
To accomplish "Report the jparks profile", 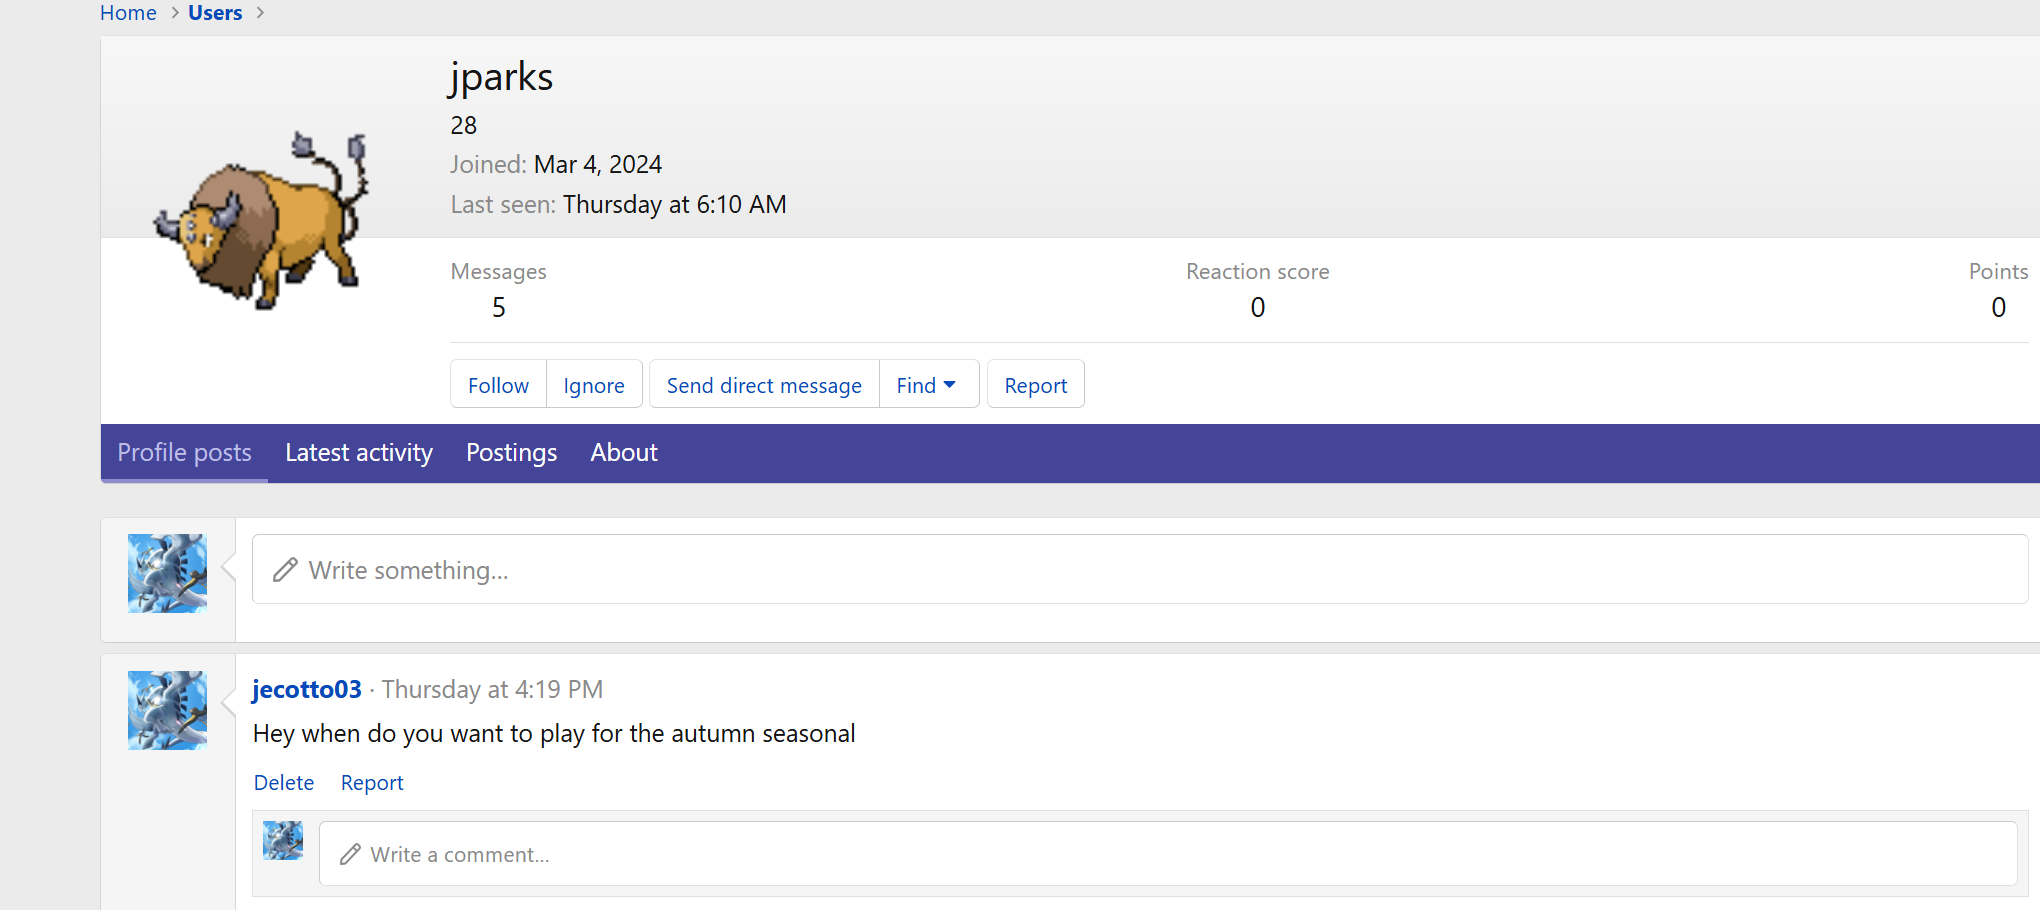I will click(x=1035, y=385).
